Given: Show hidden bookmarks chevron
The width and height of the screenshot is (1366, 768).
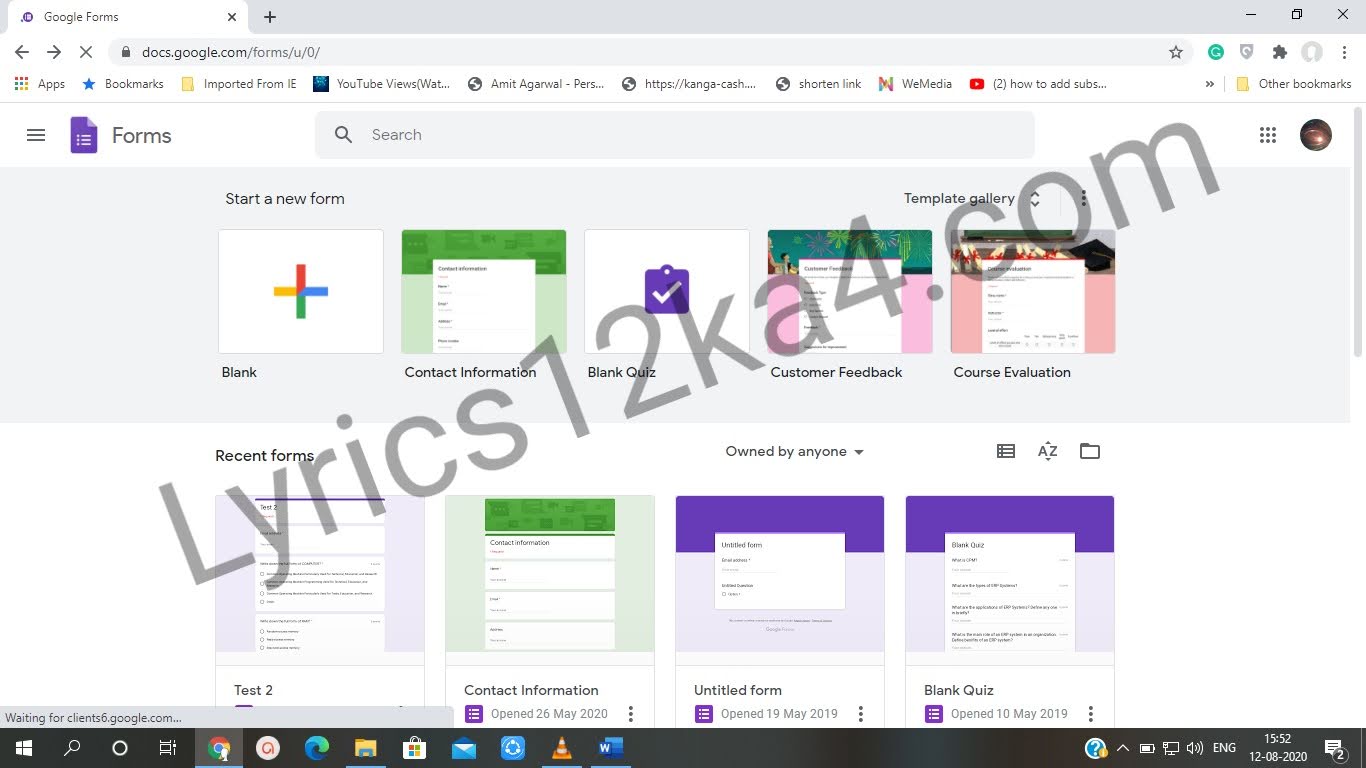Looking at the screenshot, I should click(1210, 84).
